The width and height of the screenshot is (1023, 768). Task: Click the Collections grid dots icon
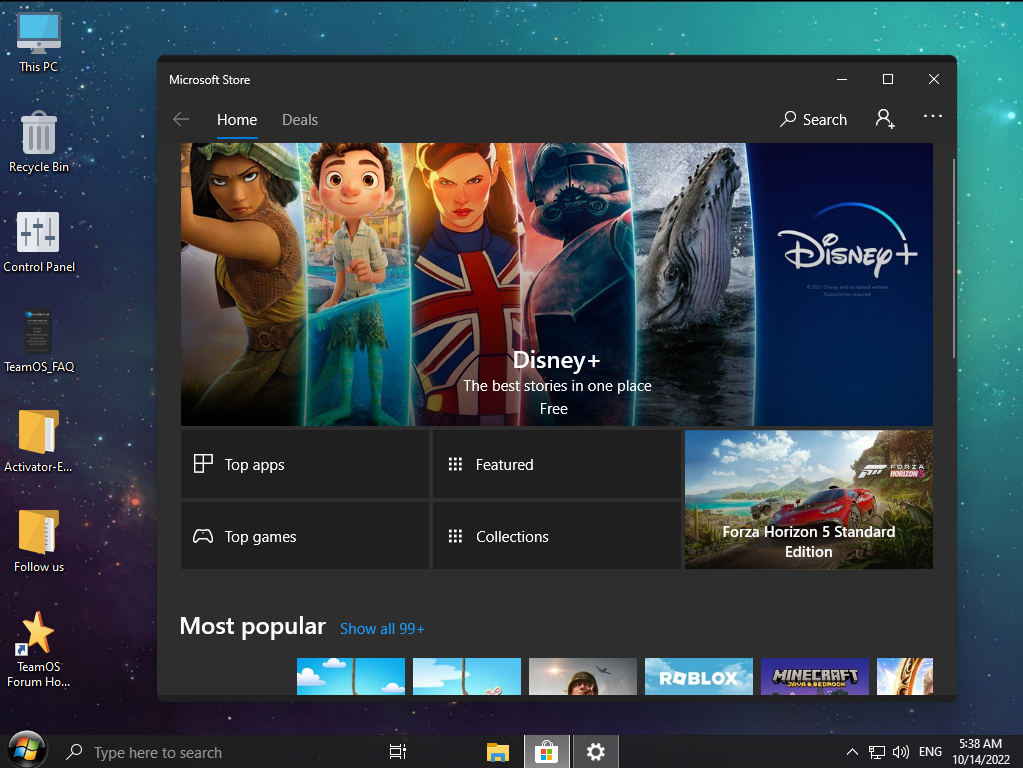(x=455, y=536)
